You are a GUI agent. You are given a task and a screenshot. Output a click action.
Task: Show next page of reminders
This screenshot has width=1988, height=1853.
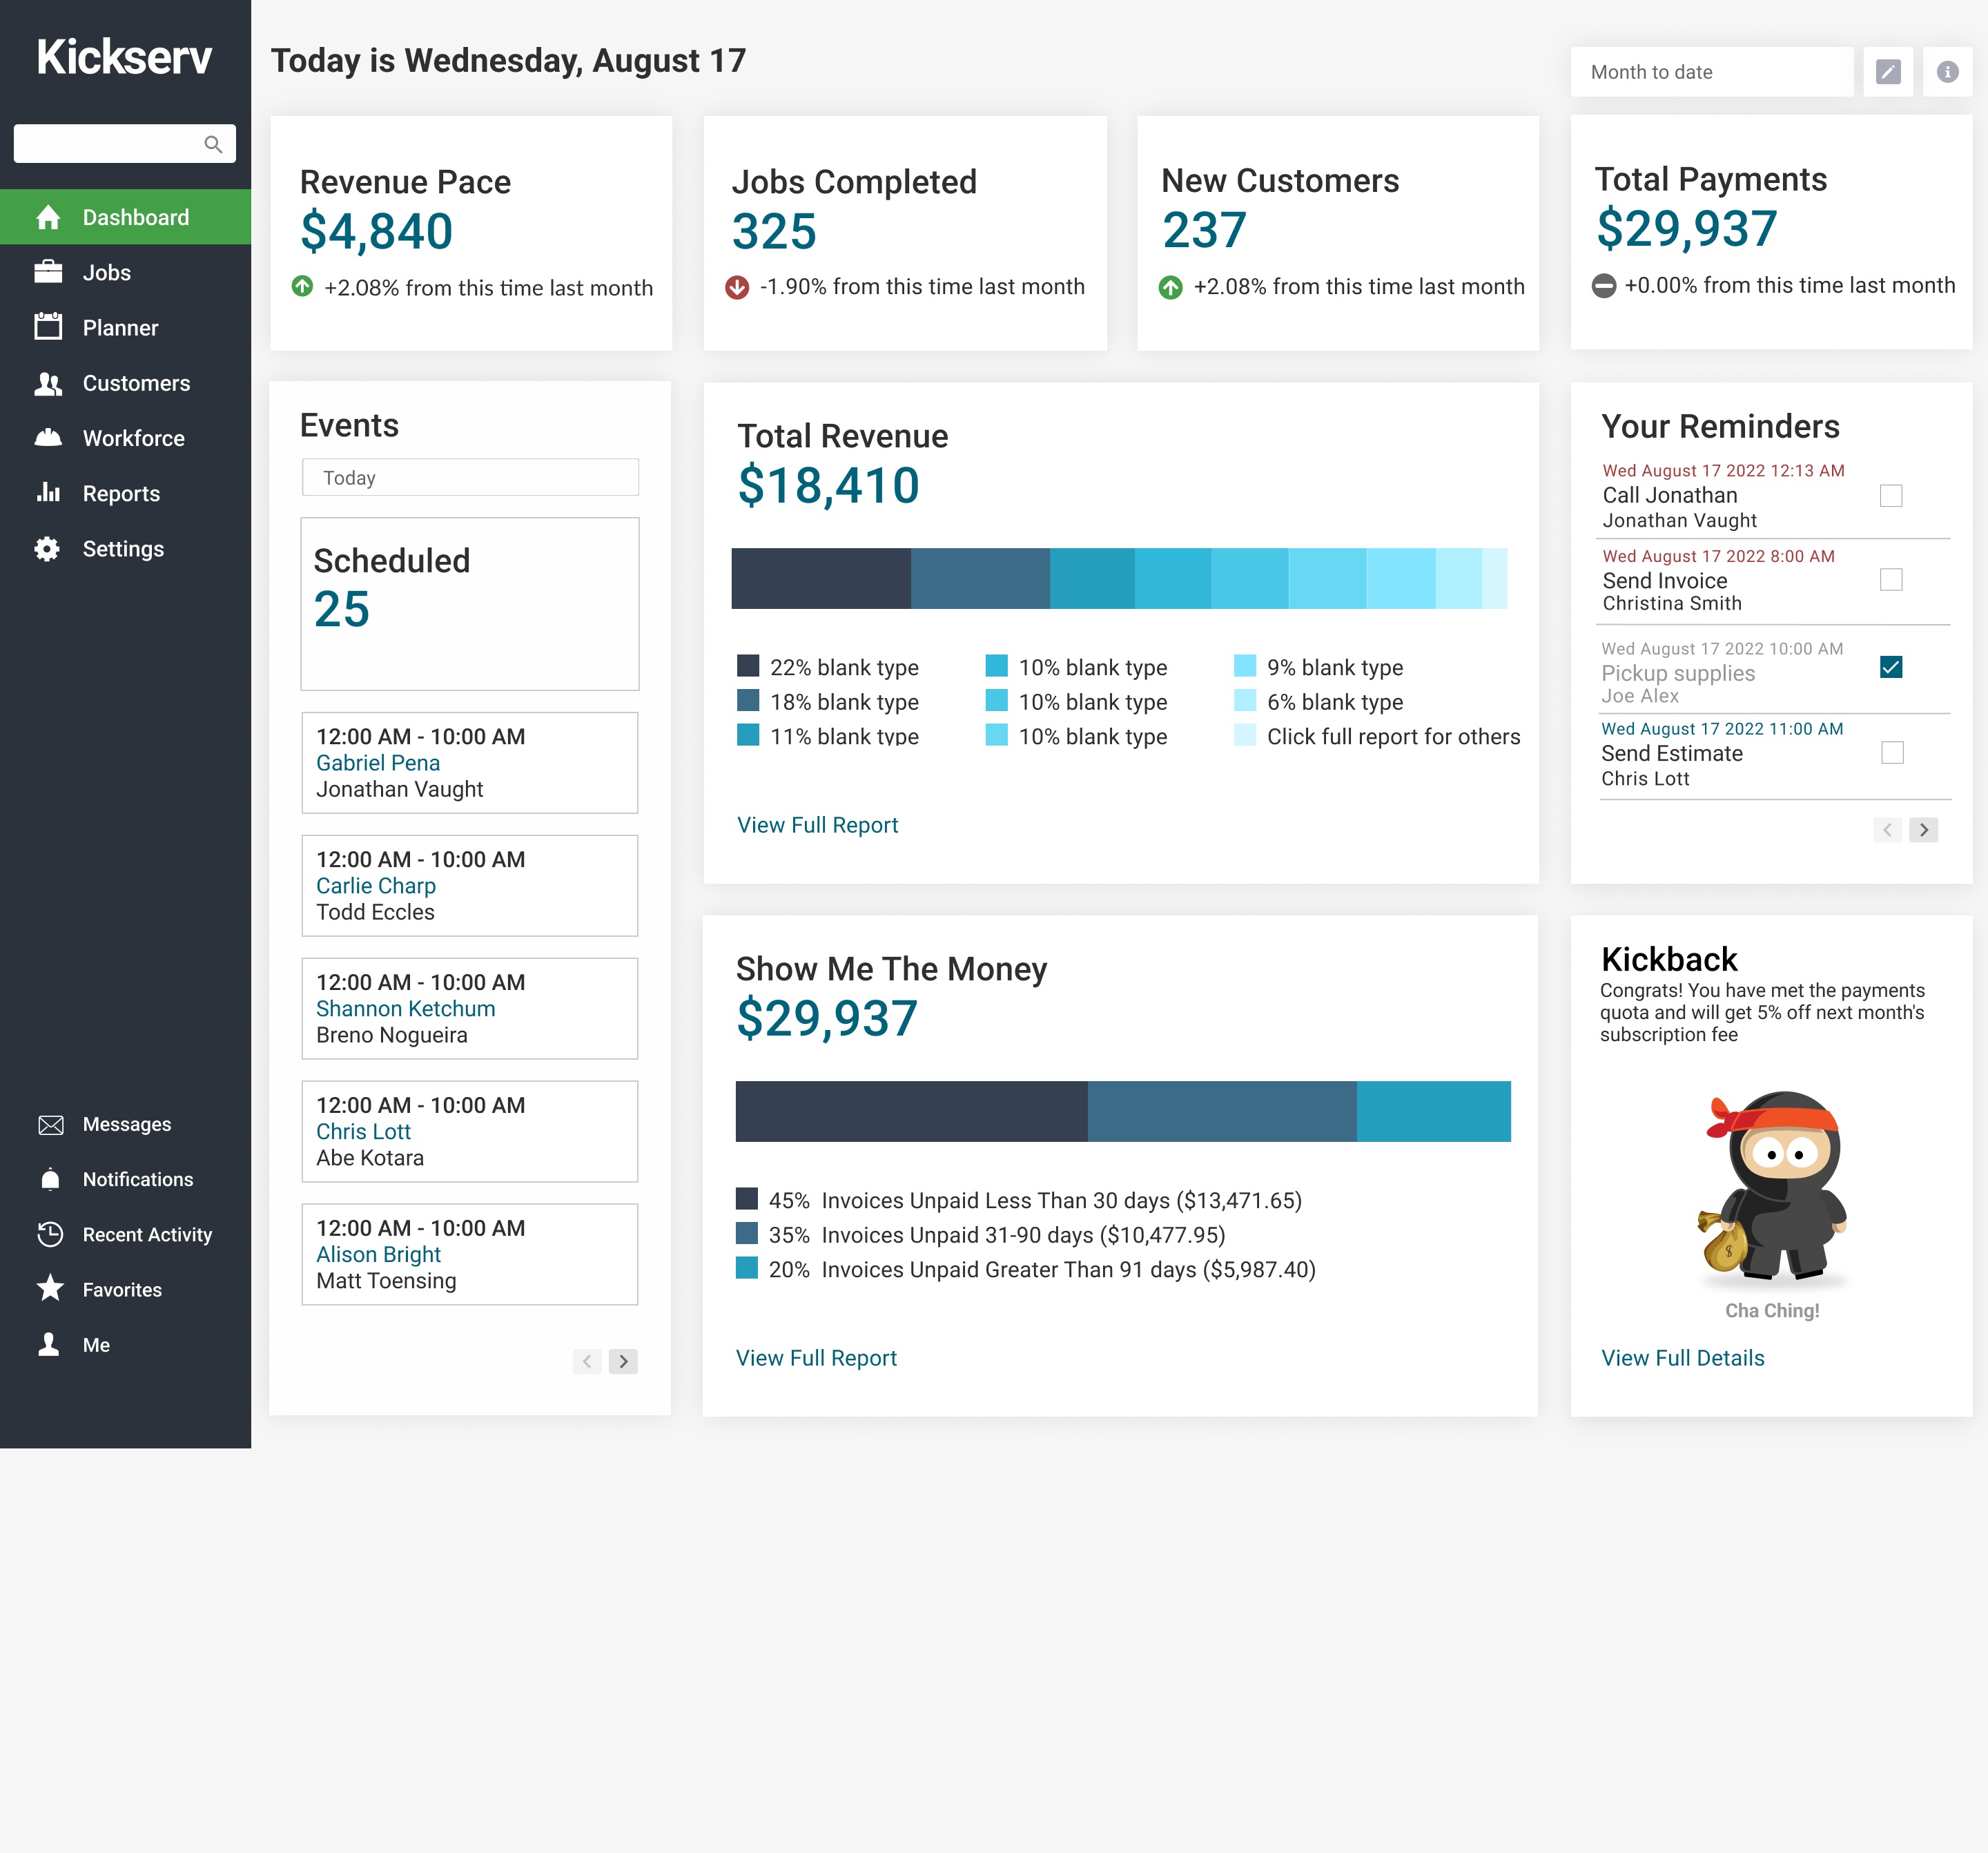click(x=1923, y=830)
